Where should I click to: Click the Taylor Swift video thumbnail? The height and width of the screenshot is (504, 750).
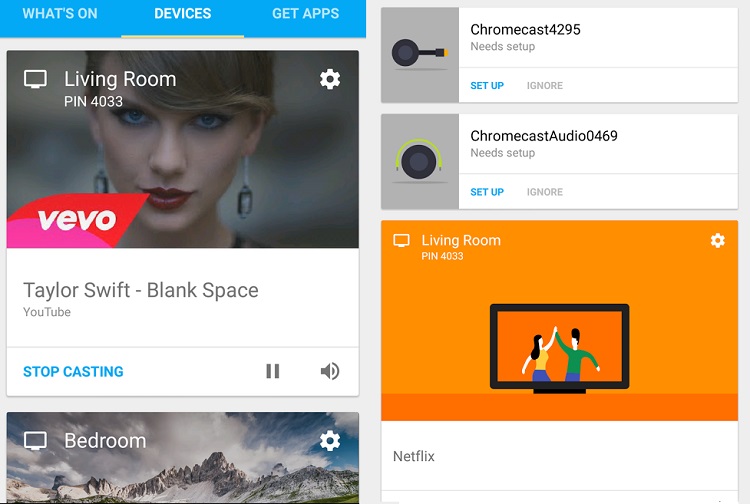point(183,149)
